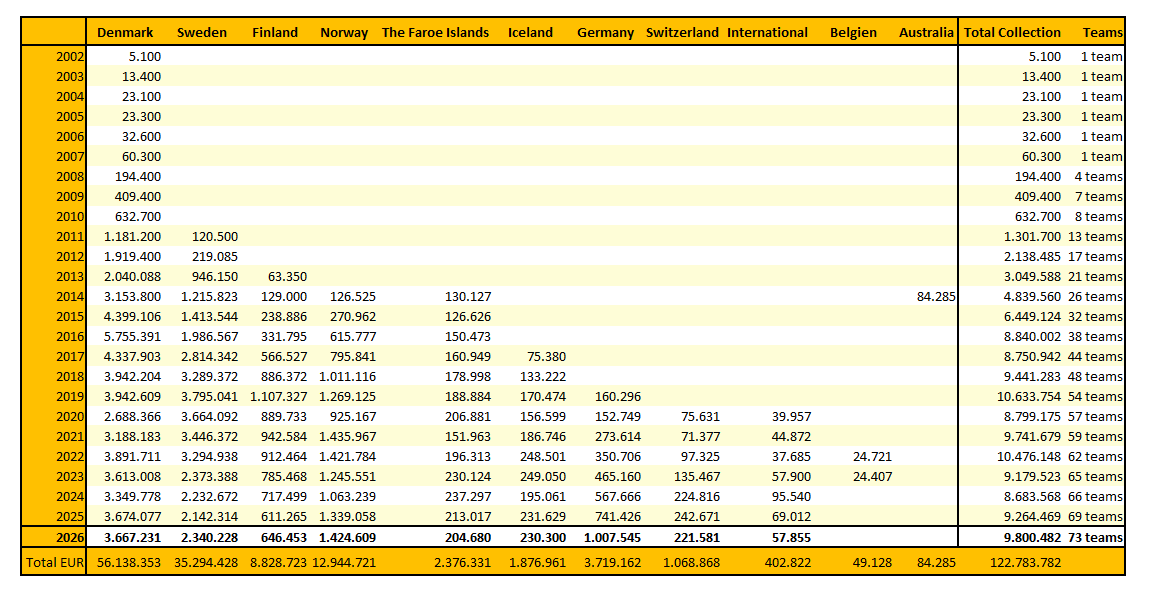Image resolution: width=1149 pixels, height=615 pixels.
Task: Select Switzerland 2020 value 75.631
Action: point(700,417)
